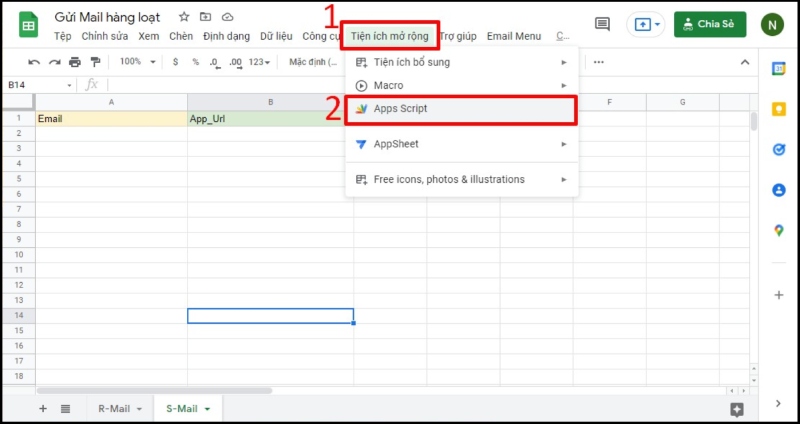Open the 123 number format dropdown
The height and width of the screenshot is (424, 800).
tap(259, 62)
